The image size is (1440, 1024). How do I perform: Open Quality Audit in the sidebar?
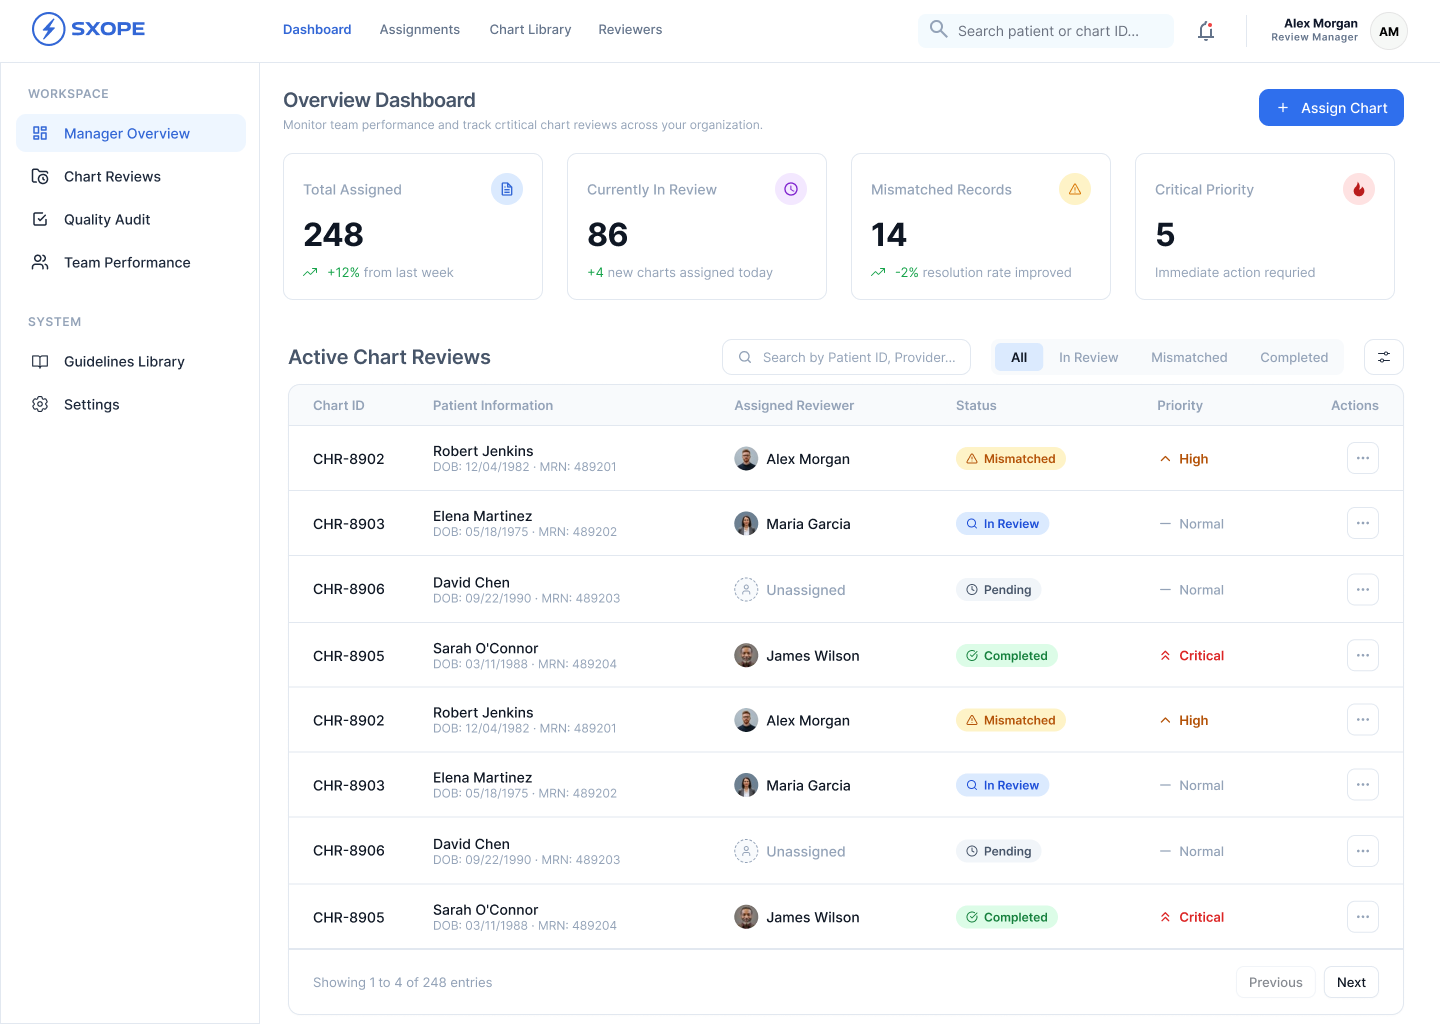point(131,219)
